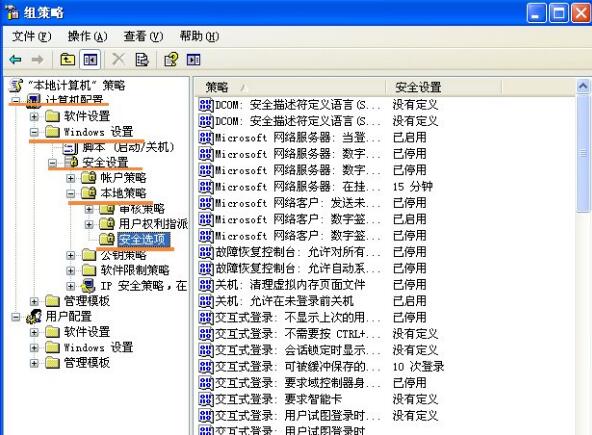Select Microsoft 网络服务器: 在挂 policy
This screenshot has height=435, width=592.
[289, 186]
